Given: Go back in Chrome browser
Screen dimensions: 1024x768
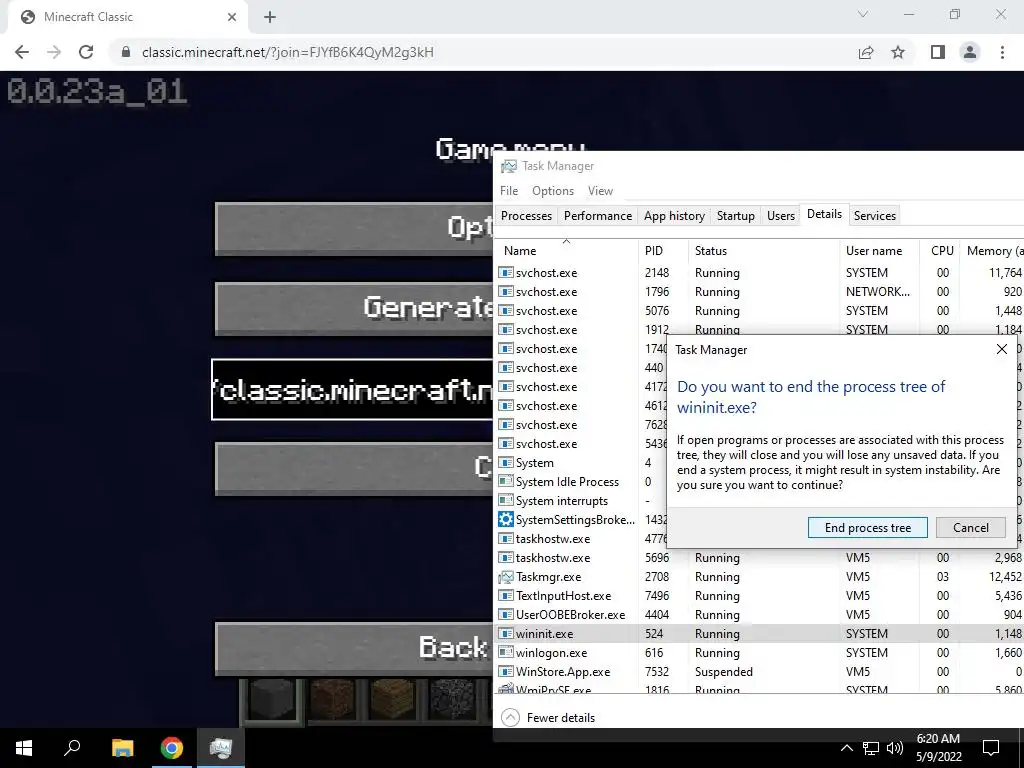Looking at the screenshot, I should [22, 52].
